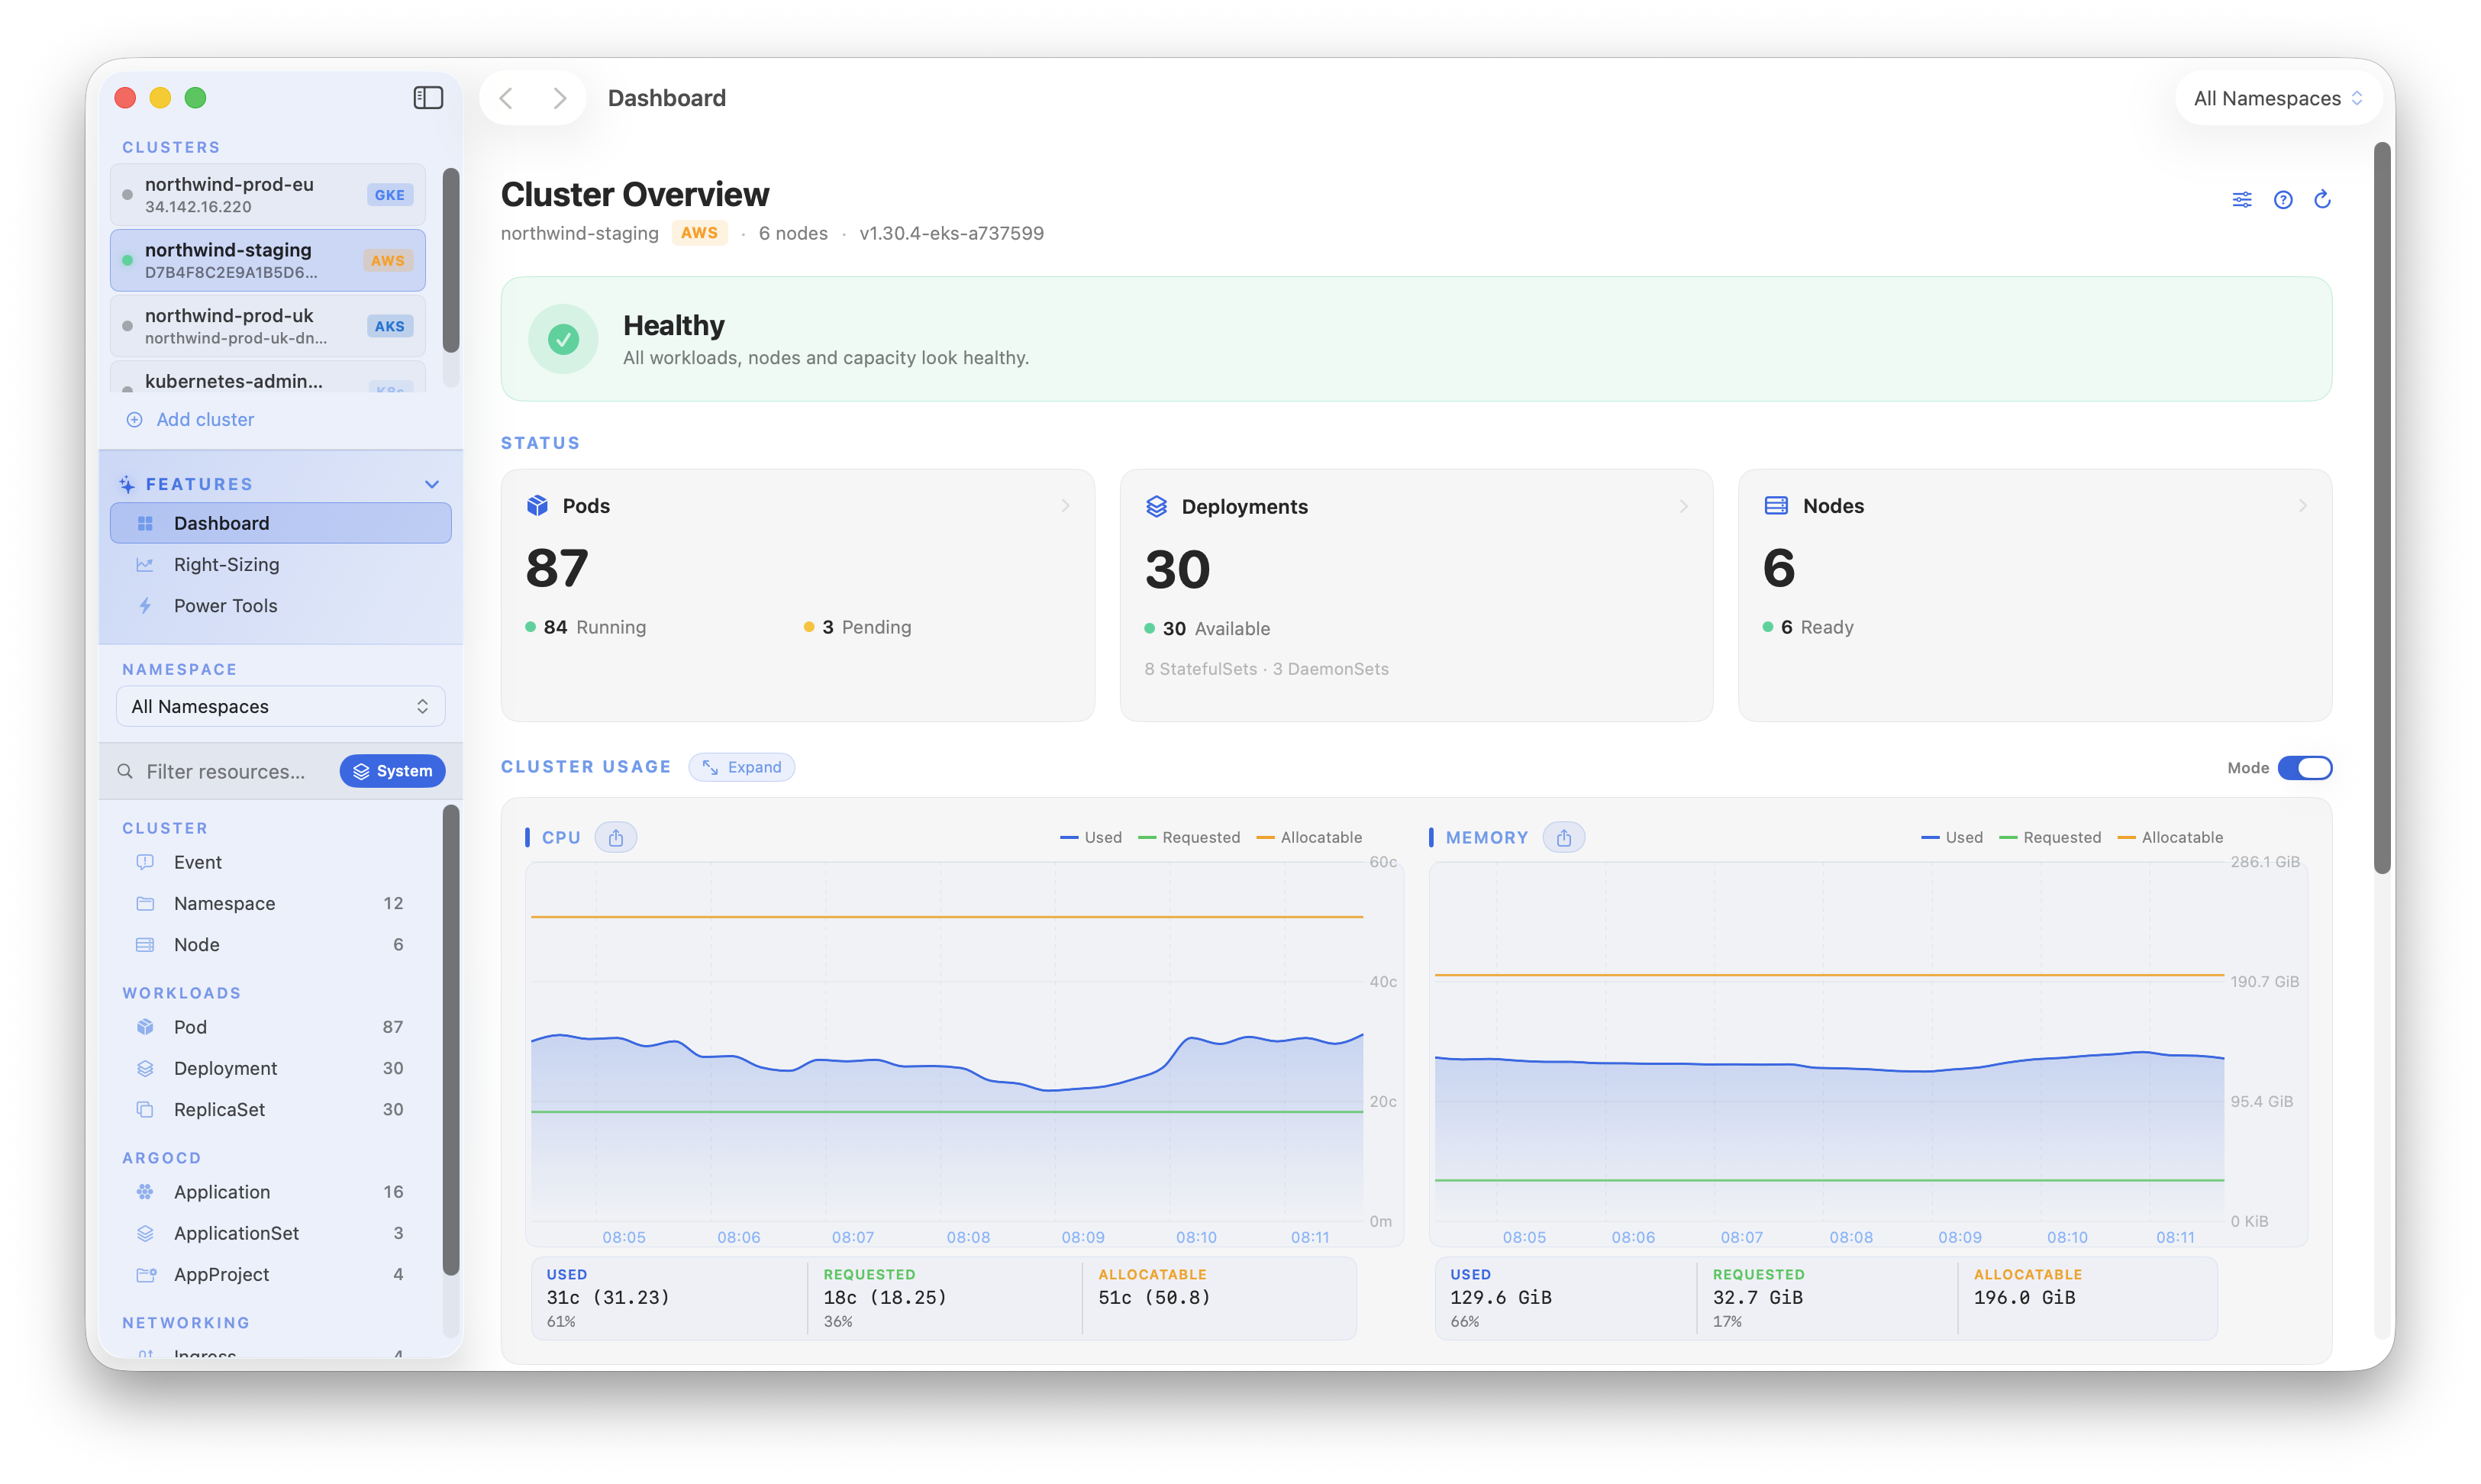Screen dimensions: 2481x1484
Task: Refresh the cluster overview
Action: (2323, 200)
